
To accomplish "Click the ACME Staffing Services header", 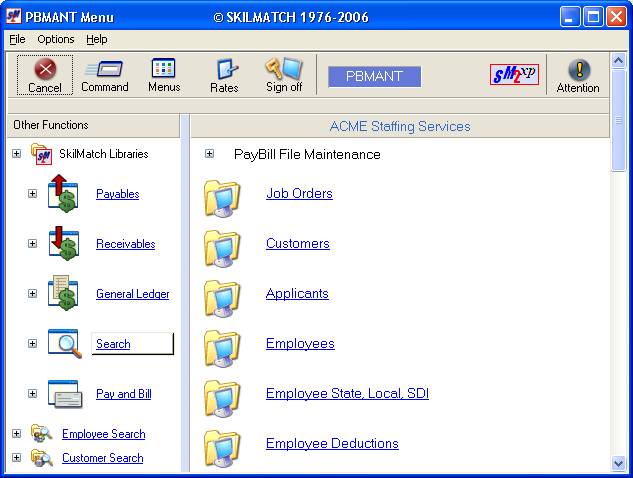I will pos(400,126).
